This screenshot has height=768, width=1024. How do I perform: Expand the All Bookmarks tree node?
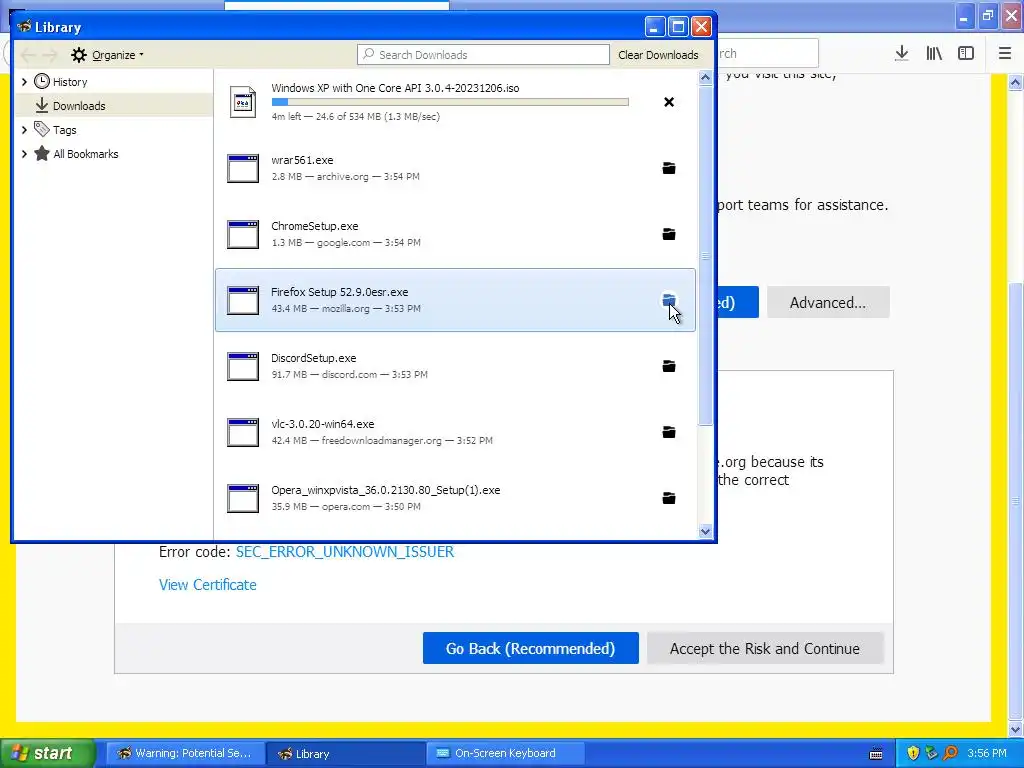click(24, 154)
